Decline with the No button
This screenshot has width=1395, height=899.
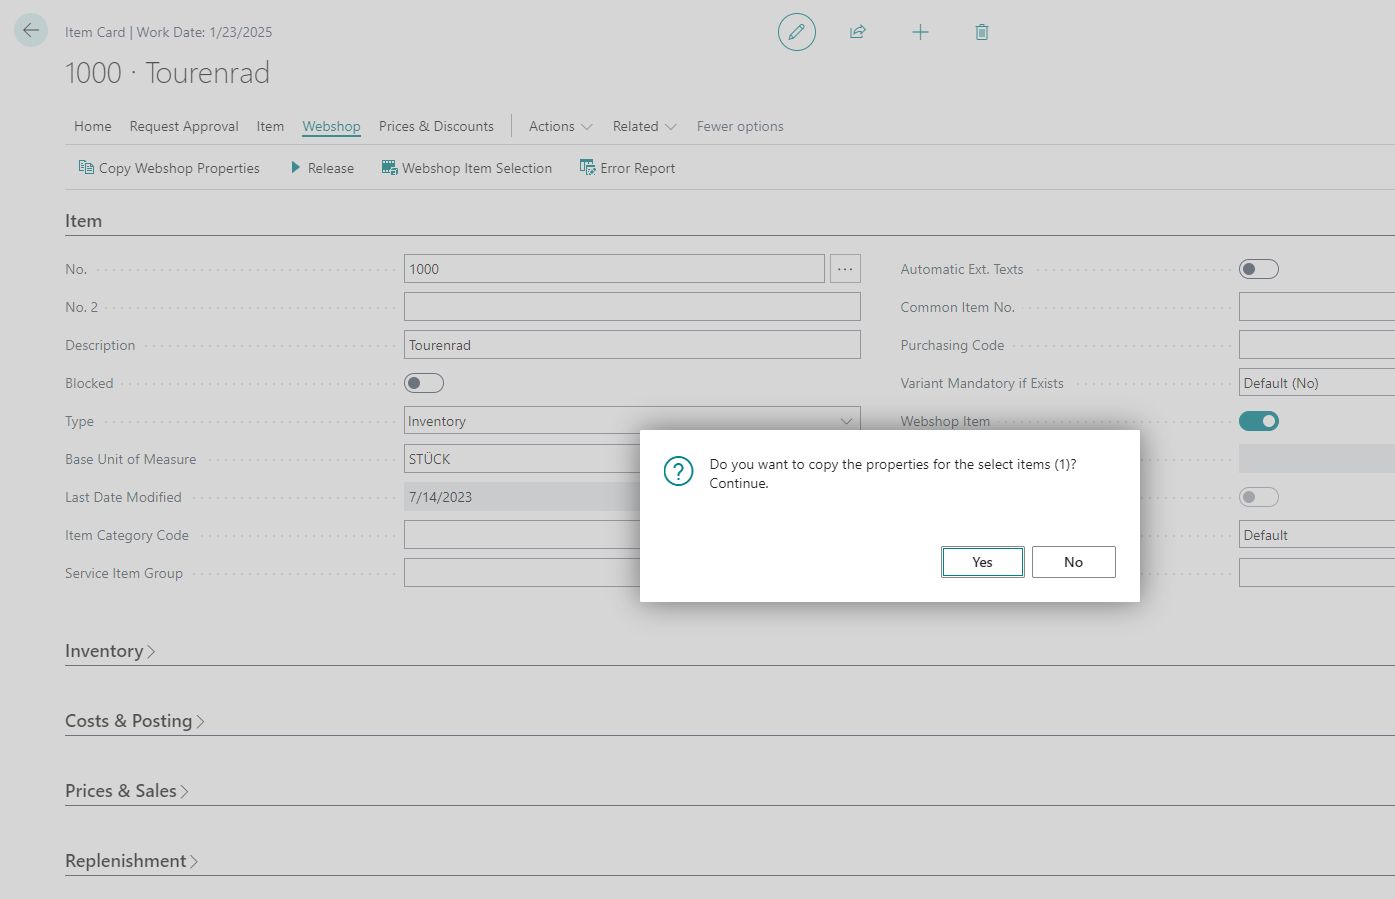pos(1073,562)
